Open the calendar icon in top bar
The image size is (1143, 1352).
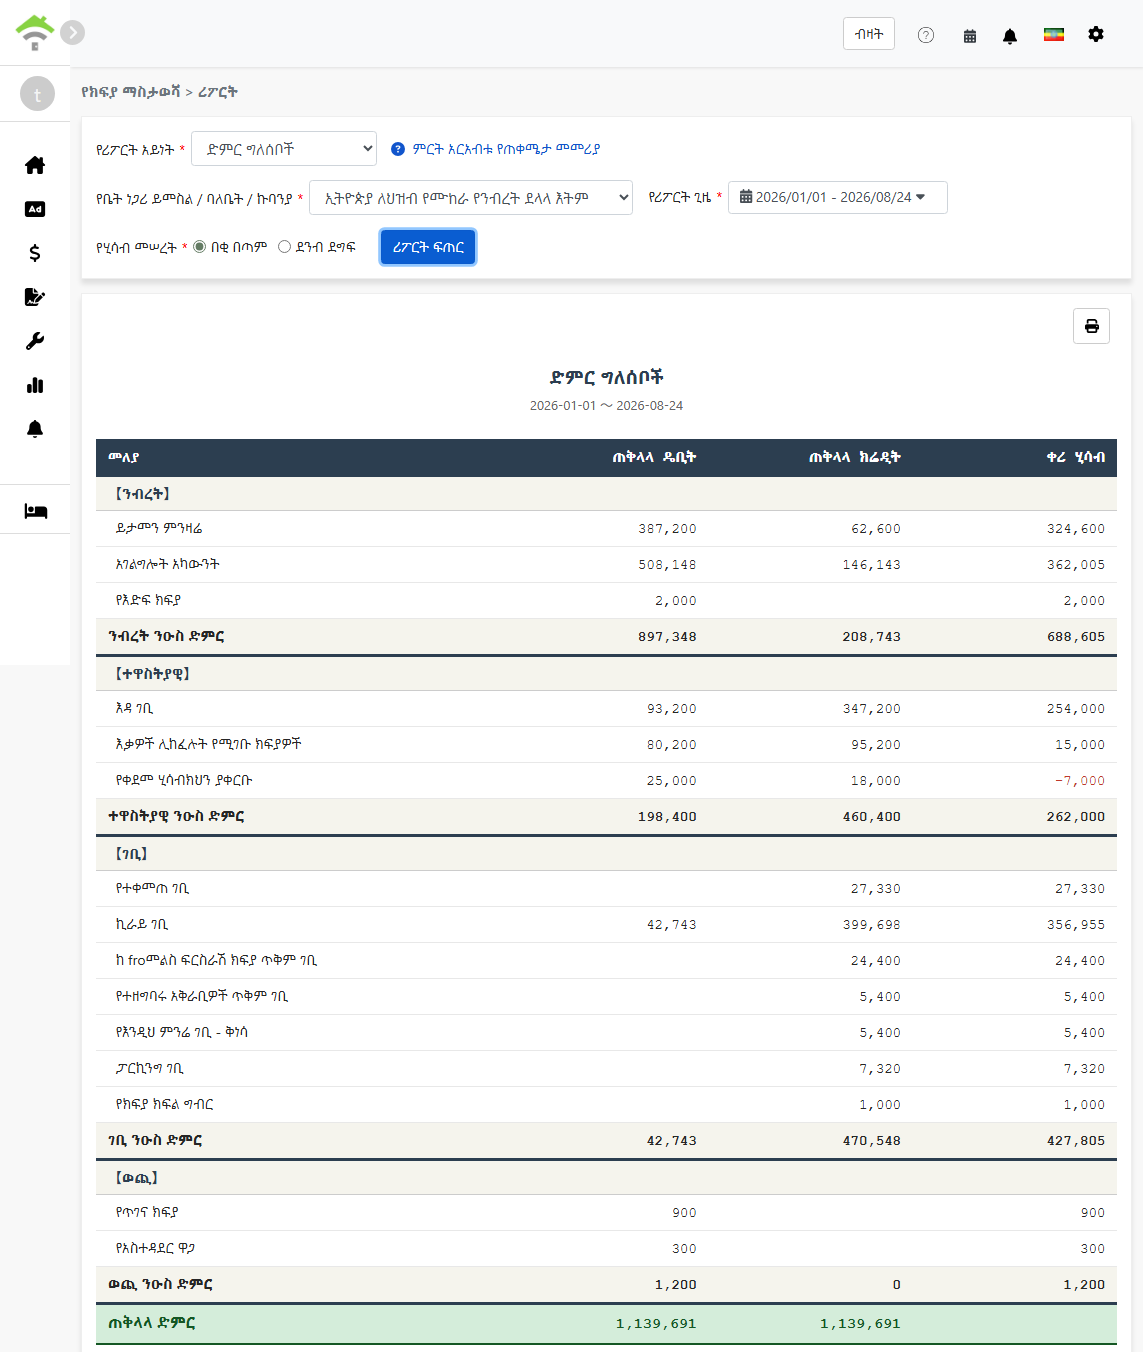tap(970, 36)
